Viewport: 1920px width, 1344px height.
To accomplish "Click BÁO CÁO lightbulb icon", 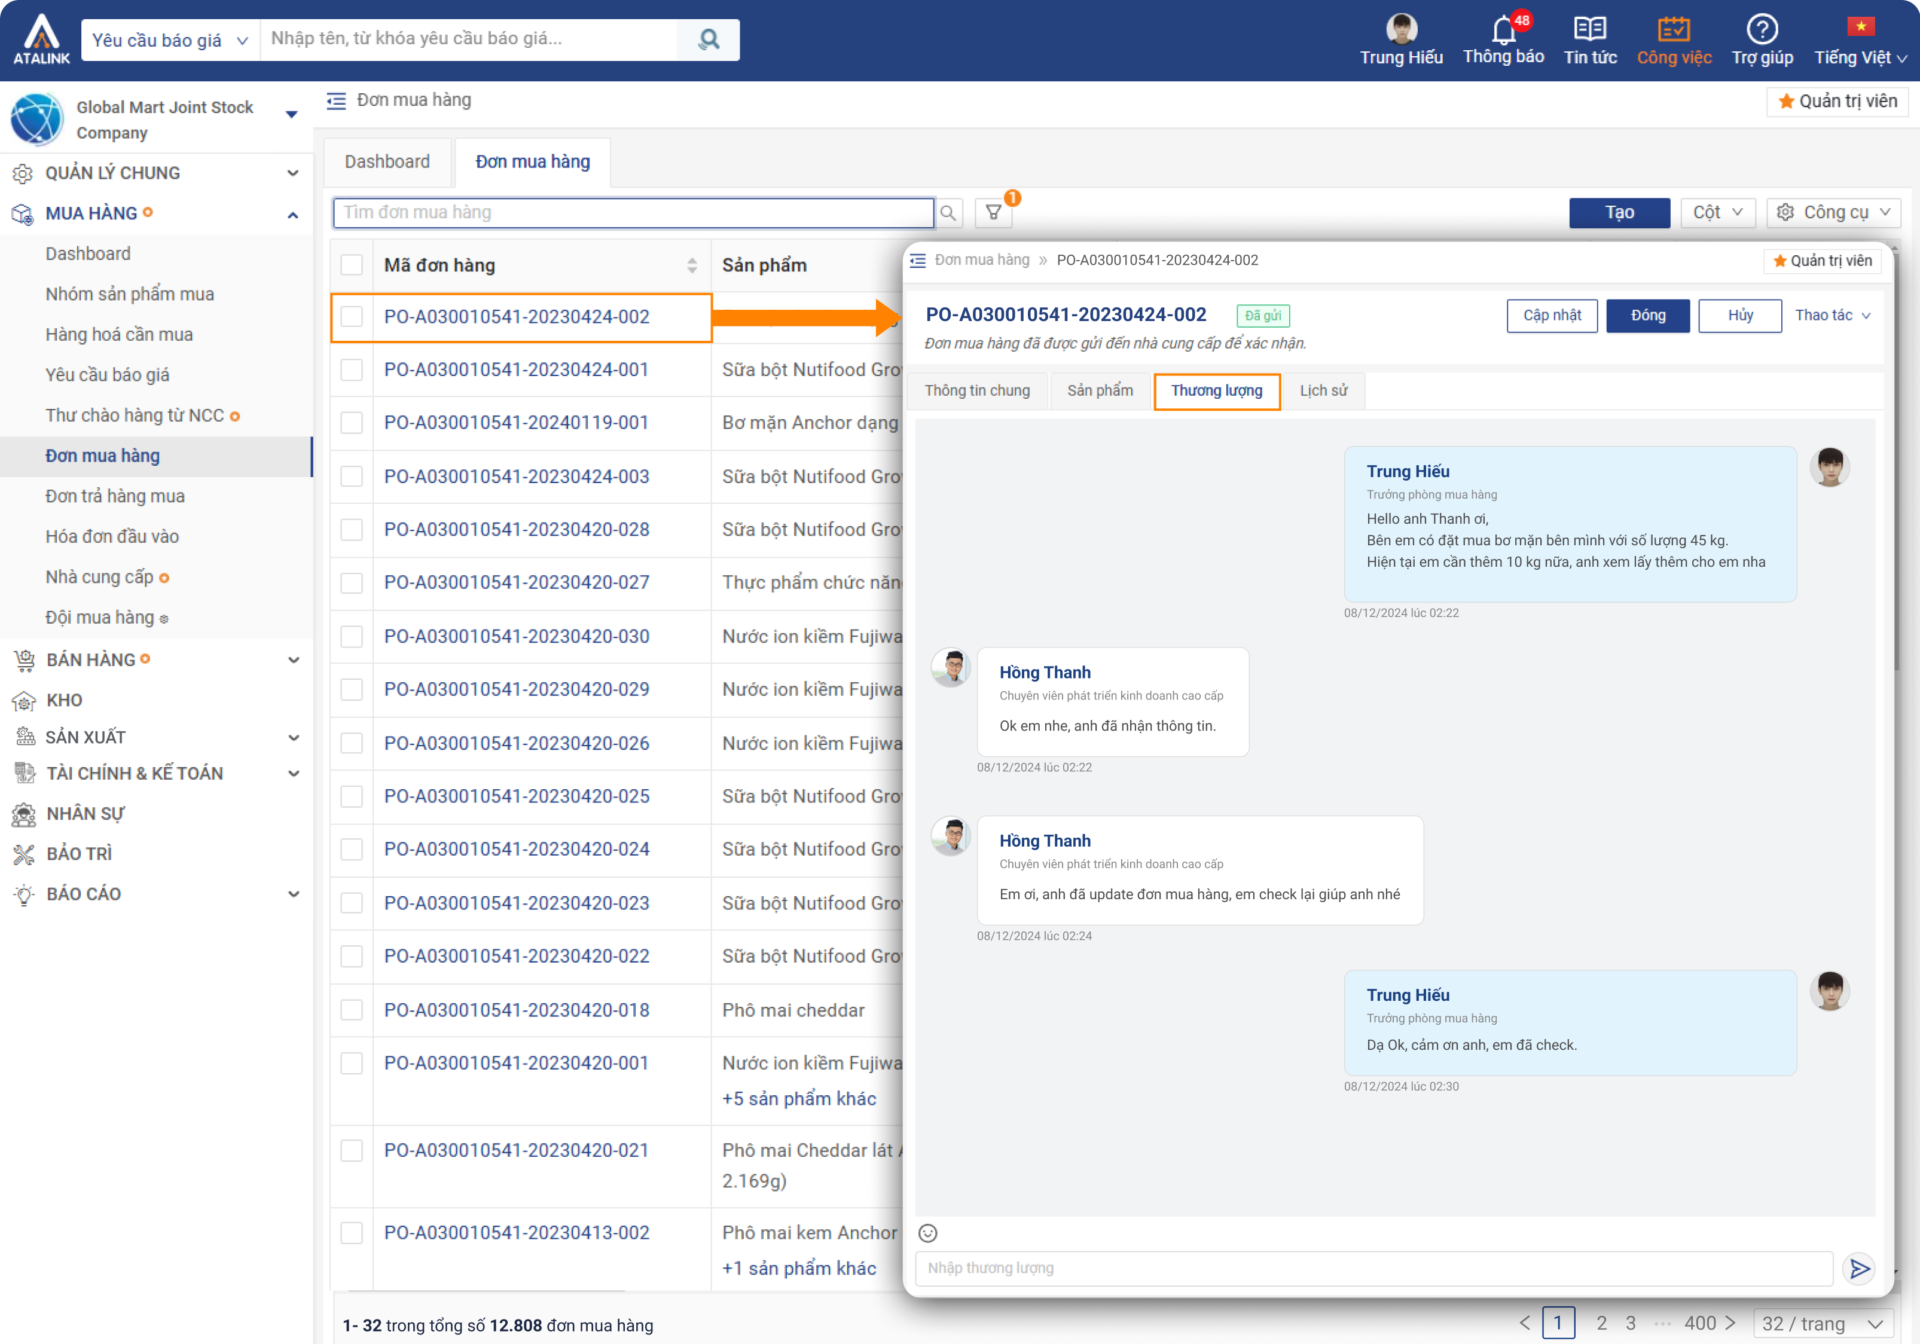I will tap(23, 894).
